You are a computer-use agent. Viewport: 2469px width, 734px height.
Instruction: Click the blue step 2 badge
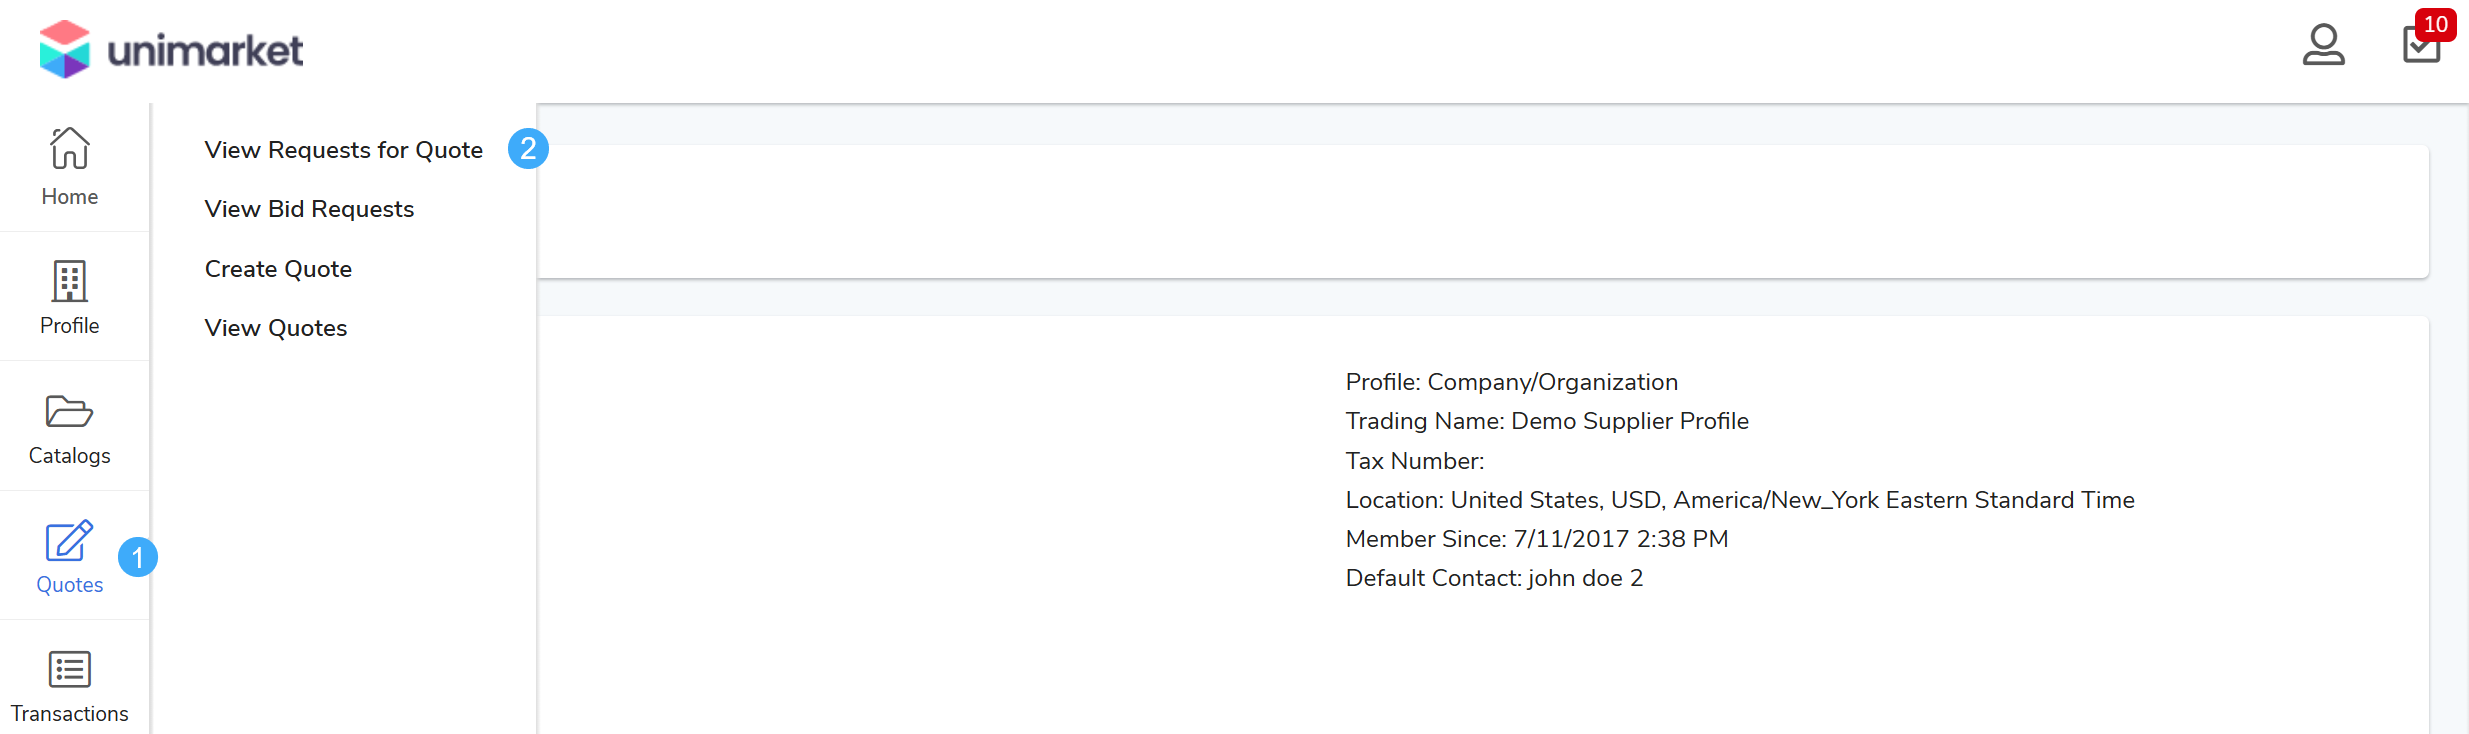[528, 149]
